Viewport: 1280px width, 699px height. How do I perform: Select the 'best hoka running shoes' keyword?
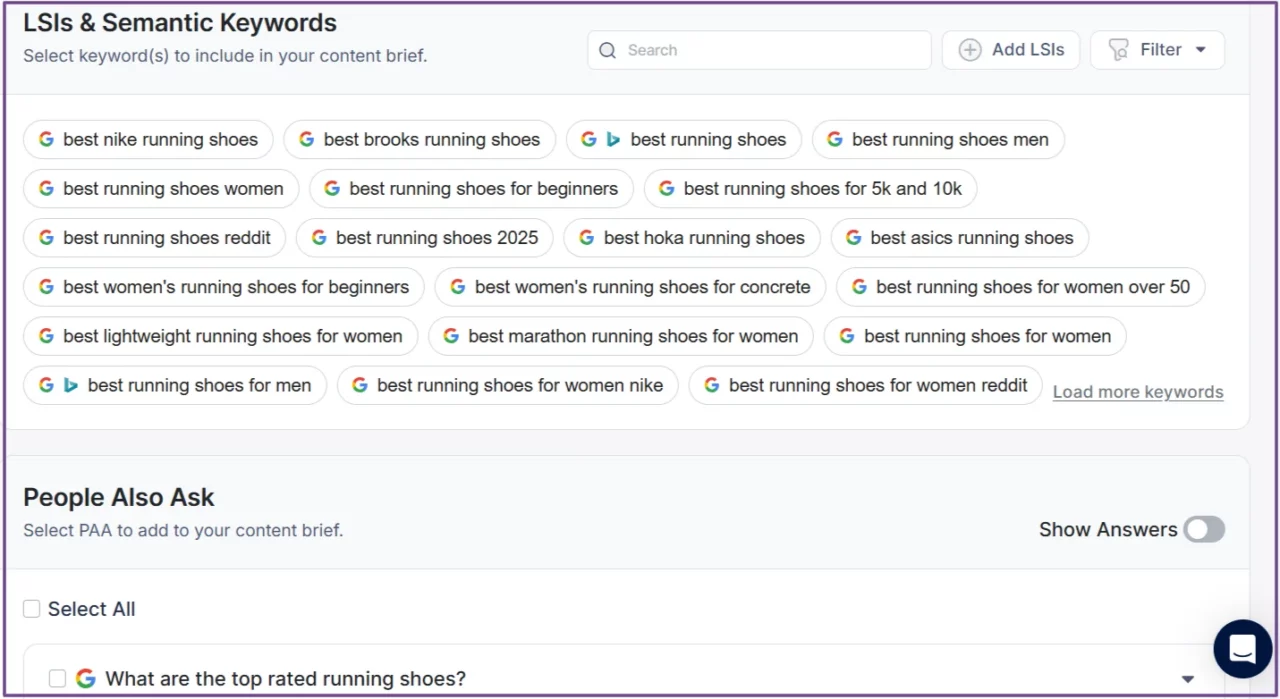703,238
